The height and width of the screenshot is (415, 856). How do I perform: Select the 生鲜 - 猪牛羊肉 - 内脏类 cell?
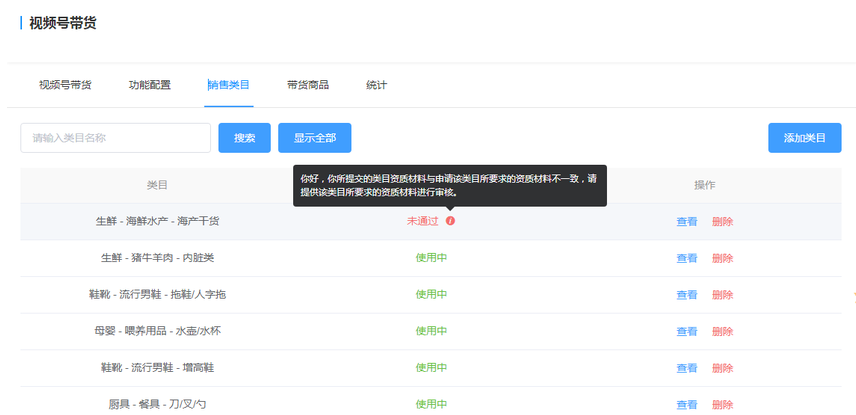pyautogui.click(x=157, y=258)
